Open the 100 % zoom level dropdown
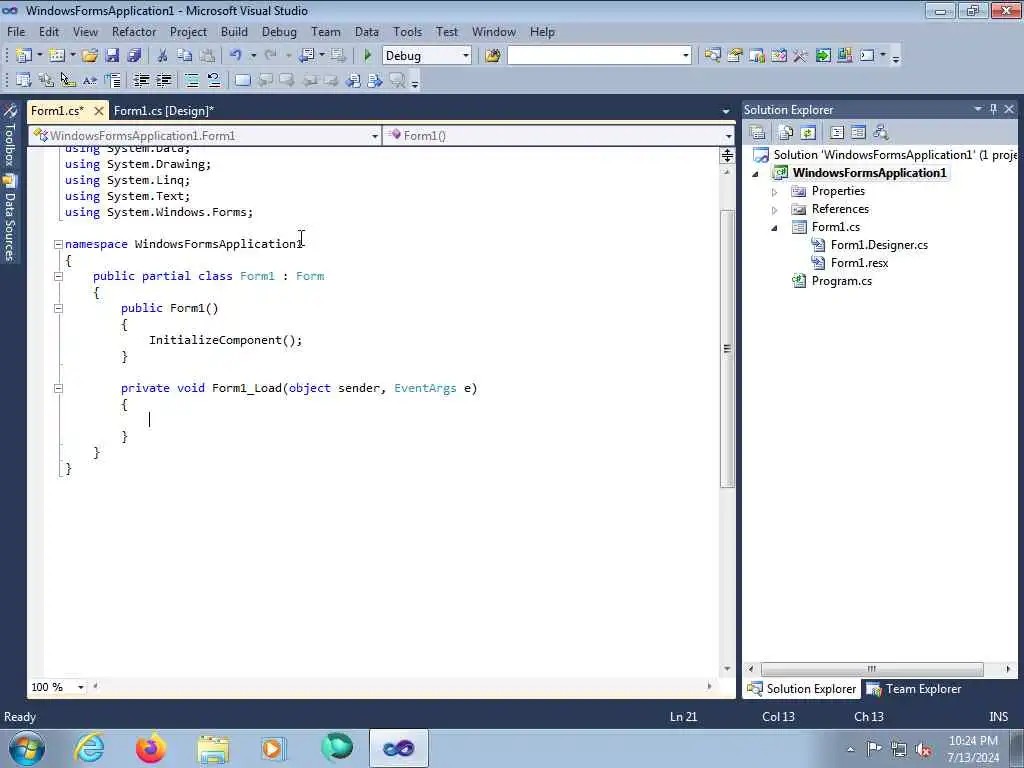The width and height of the screenshot is (1024, 768). tap(81, 687)
